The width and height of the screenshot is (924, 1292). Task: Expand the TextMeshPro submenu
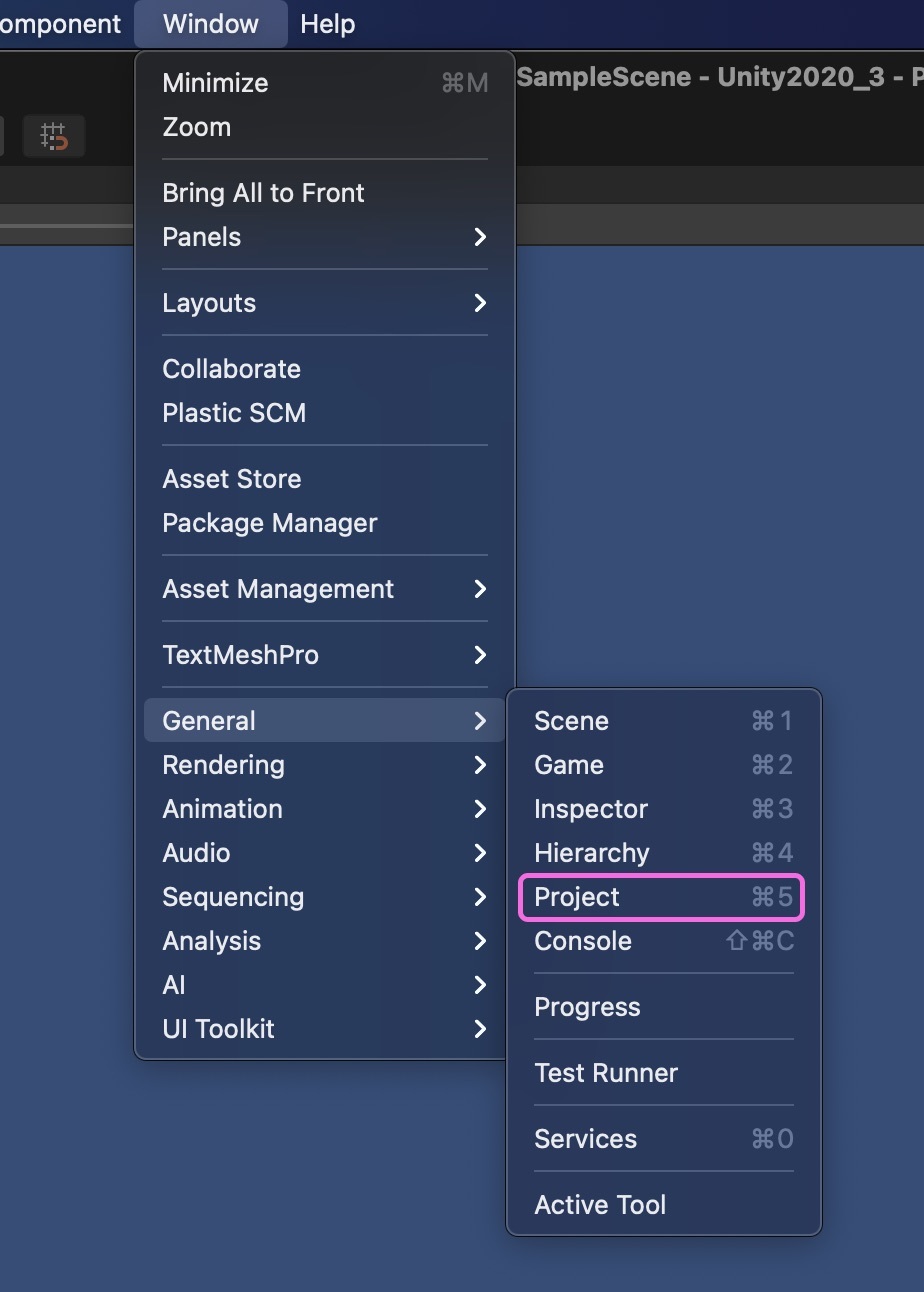[x=325, y=655]
